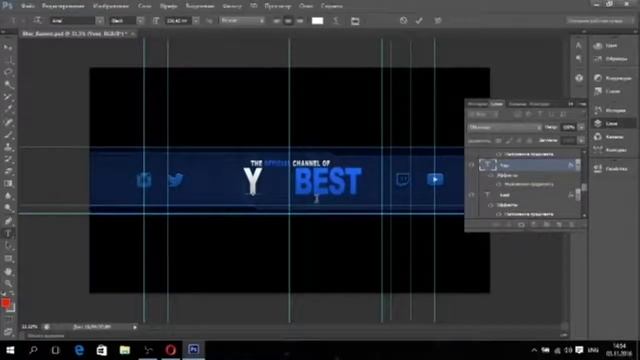Commit the current text edits
This screenshot has height=360, width=640.
pos(419,20)
